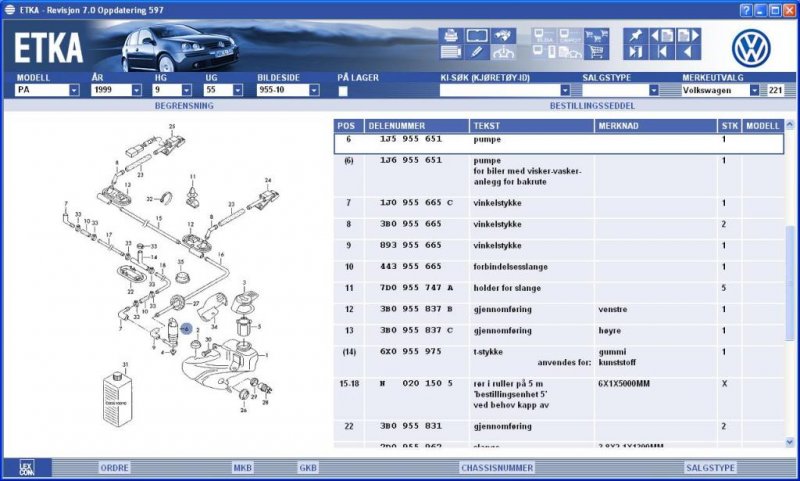Click the printer icon in the toolbar
800x481 pixels.
click(452, 37)
